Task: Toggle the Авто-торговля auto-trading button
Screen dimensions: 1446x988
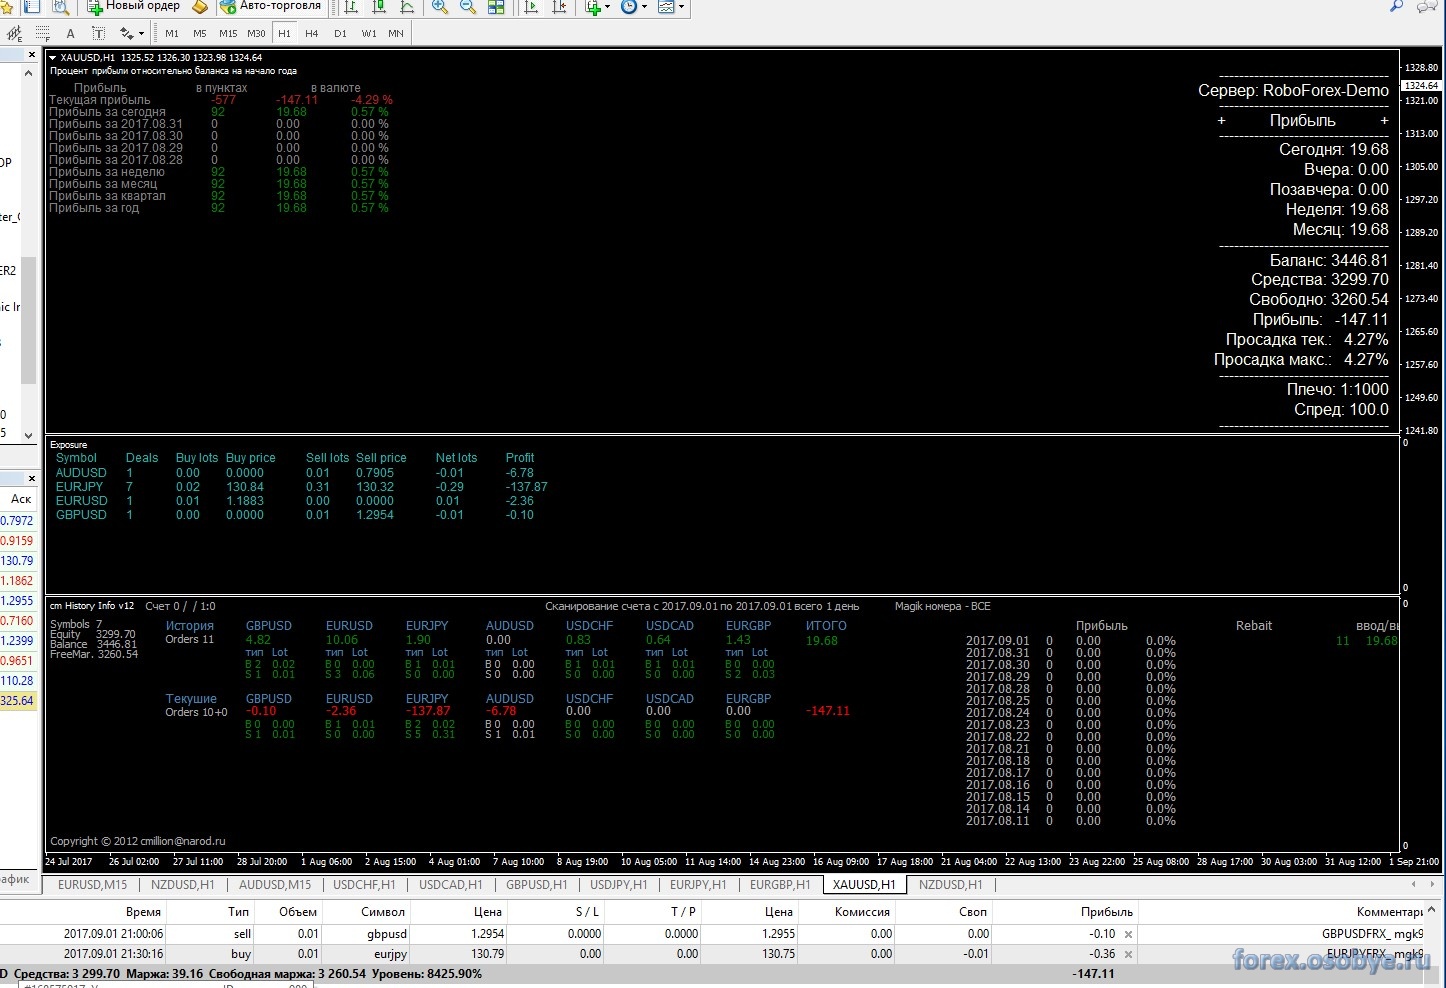Action: tap(271, 6)
